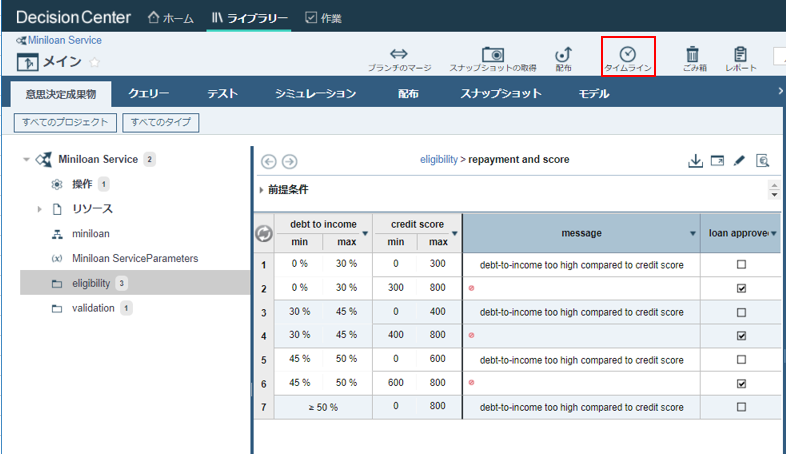Click the refresh icon in the table corner

click(264, 234)
